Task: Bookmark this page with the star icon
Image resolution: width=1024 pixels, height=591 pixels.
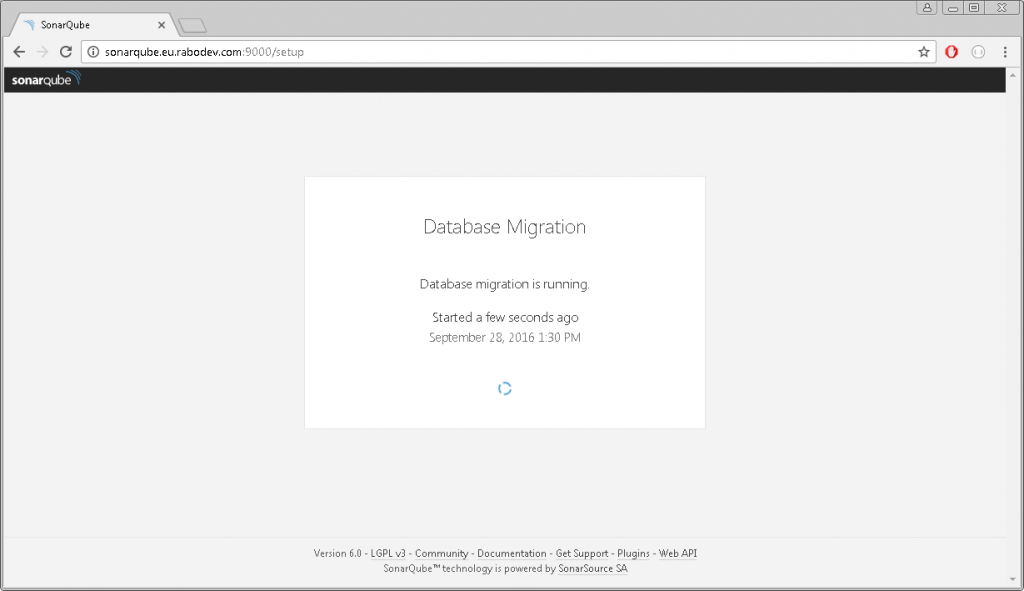Action: 923,52
